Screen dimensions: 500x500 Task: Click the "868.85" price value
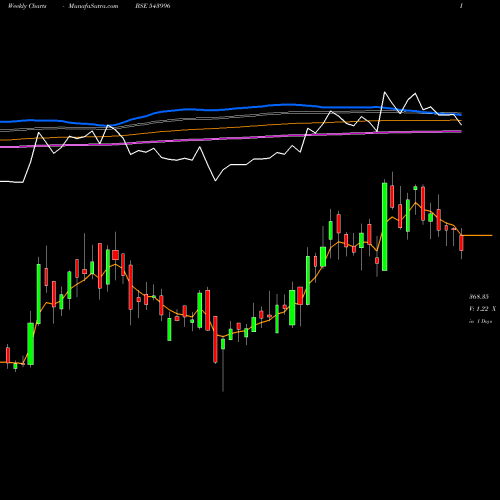click(x=479, y=296)
